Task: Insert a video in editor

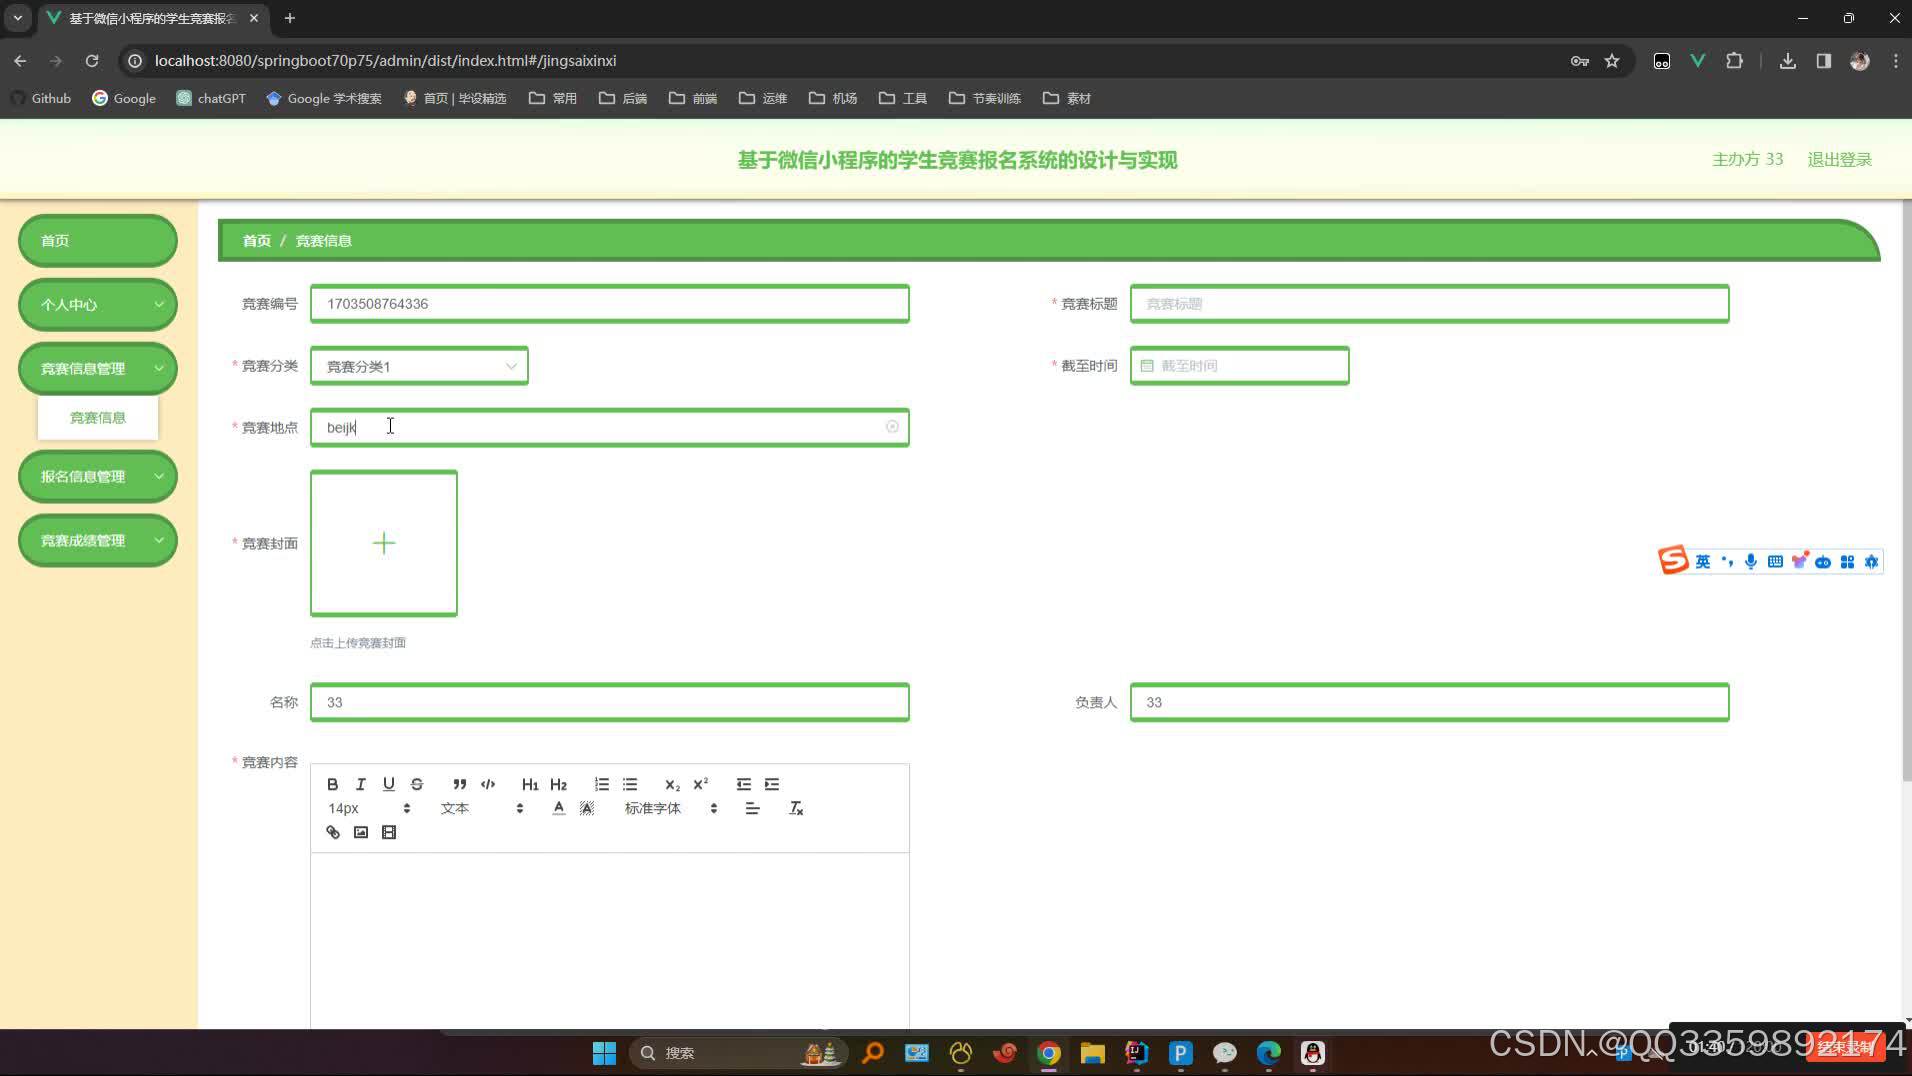Action: point(389,832)
